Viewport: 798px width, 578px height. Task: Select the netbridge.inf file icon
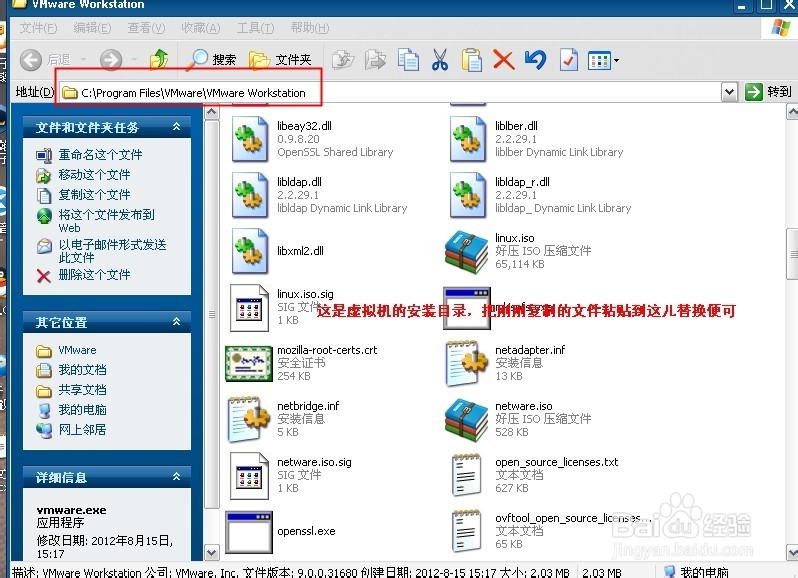[x=249, y=419]
